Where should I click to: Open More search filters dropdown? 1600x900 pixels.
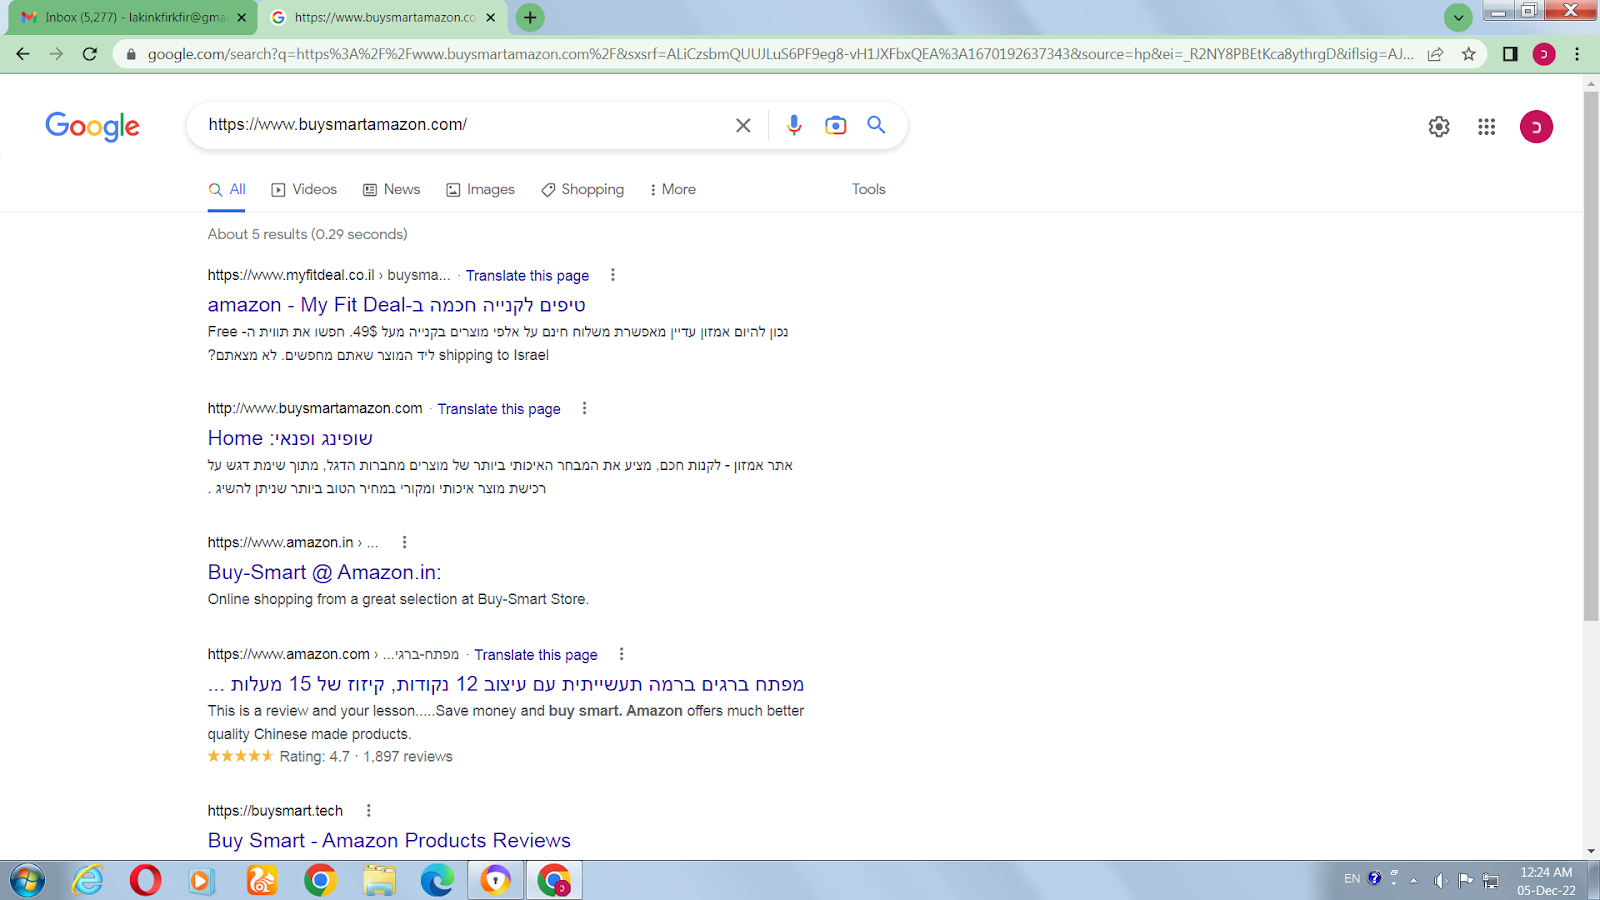click(672, 189)
